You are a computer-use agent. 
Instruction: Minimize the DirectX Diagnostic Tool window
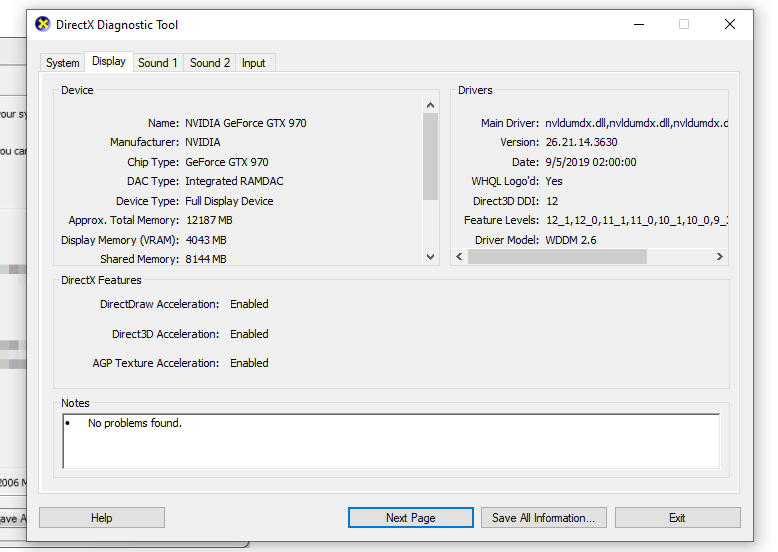coord(639,24)
